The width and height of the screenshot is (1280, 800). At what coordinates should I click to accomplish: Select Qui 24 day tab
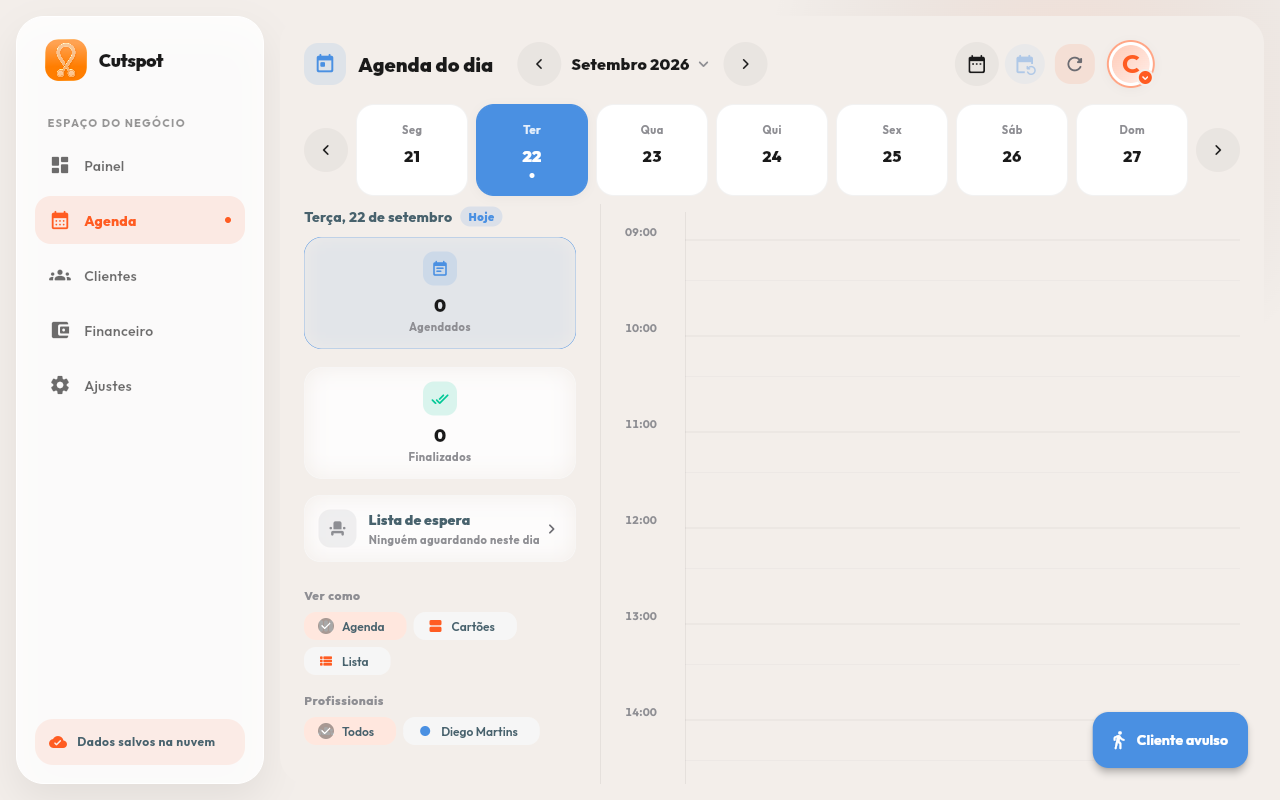click(772, 150)
